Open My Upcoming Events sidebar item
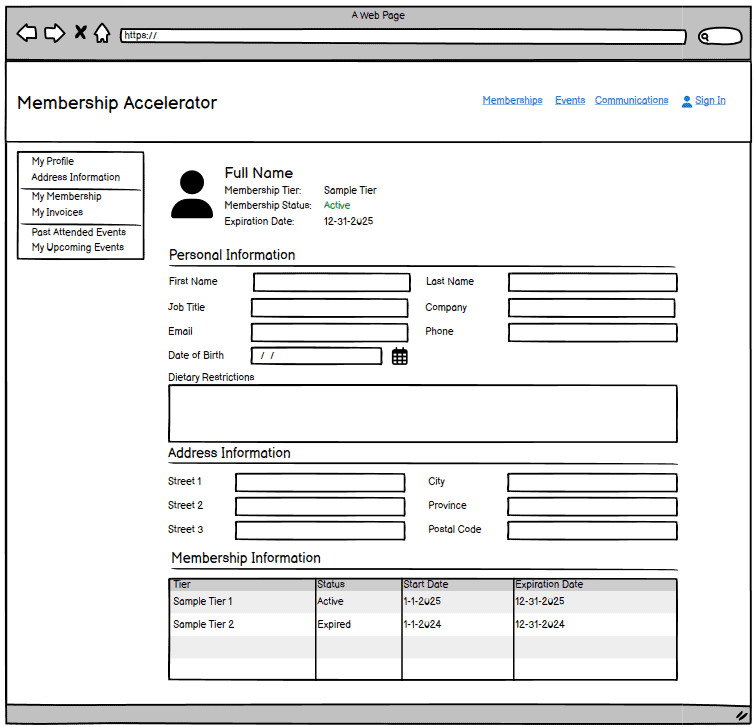 (77, 247)
